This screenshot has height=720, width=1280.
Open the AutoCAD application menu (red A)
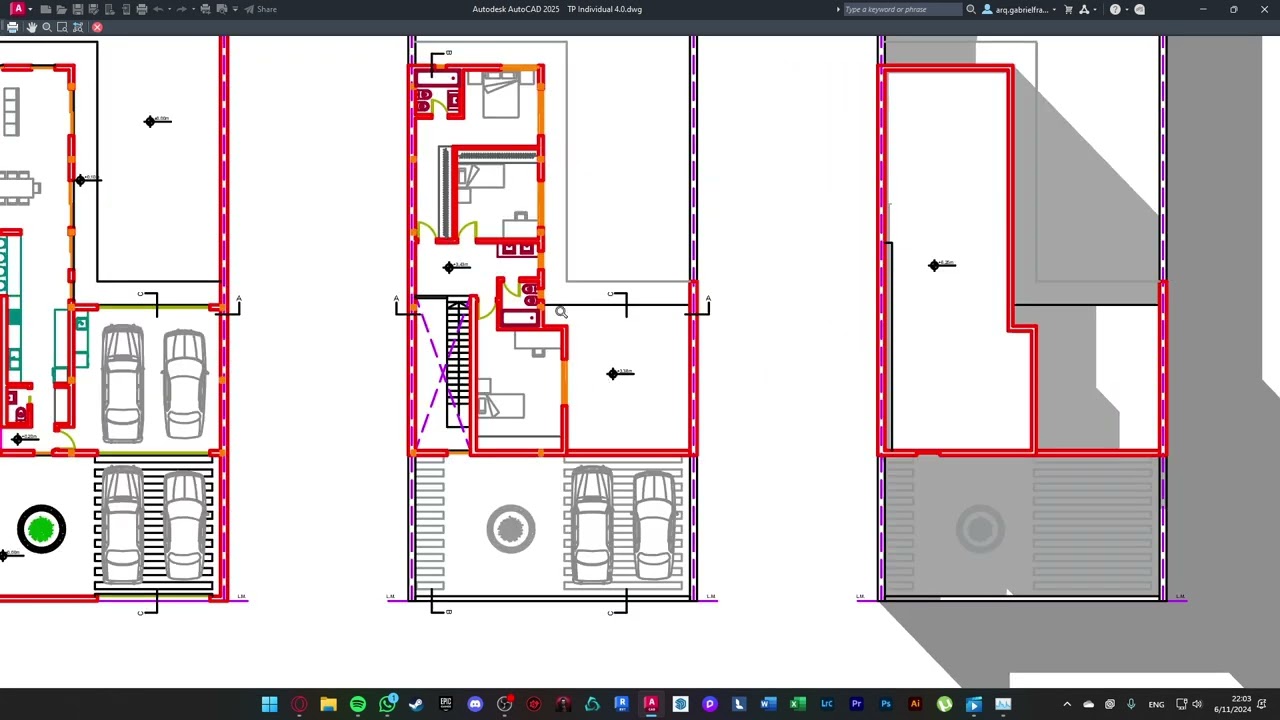[18, 9]
